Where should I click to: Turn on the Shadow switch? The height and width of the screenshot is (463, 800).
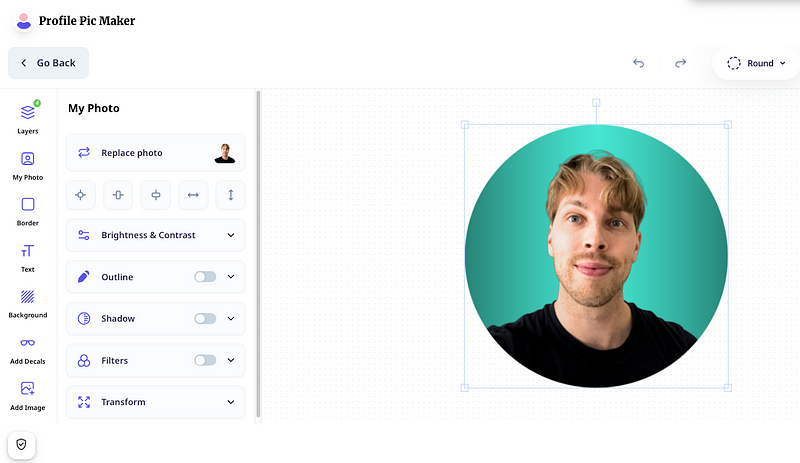tap(205, 319)
